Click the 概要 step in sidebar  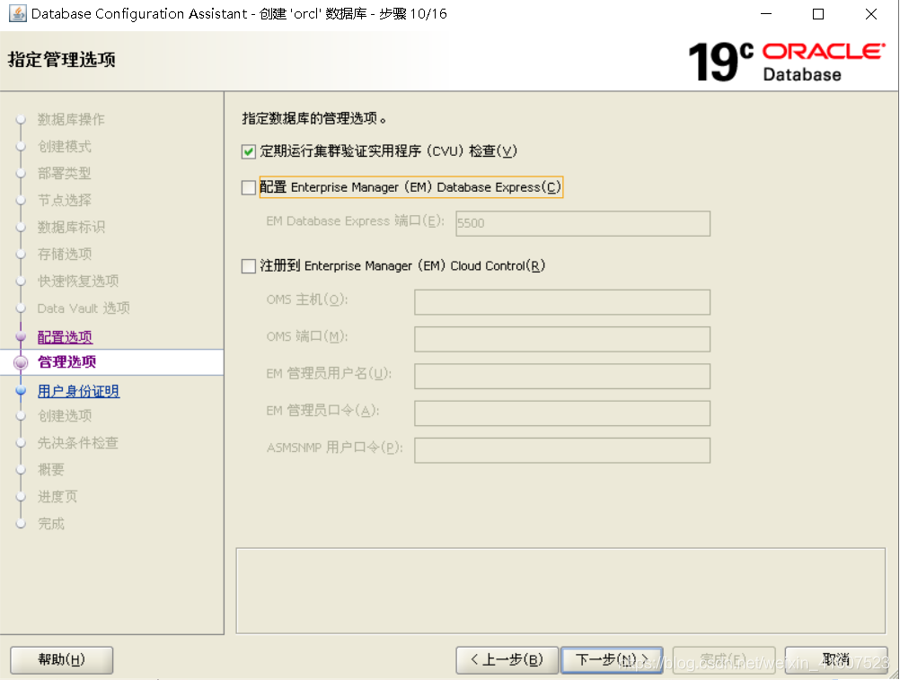click(51, 470)
